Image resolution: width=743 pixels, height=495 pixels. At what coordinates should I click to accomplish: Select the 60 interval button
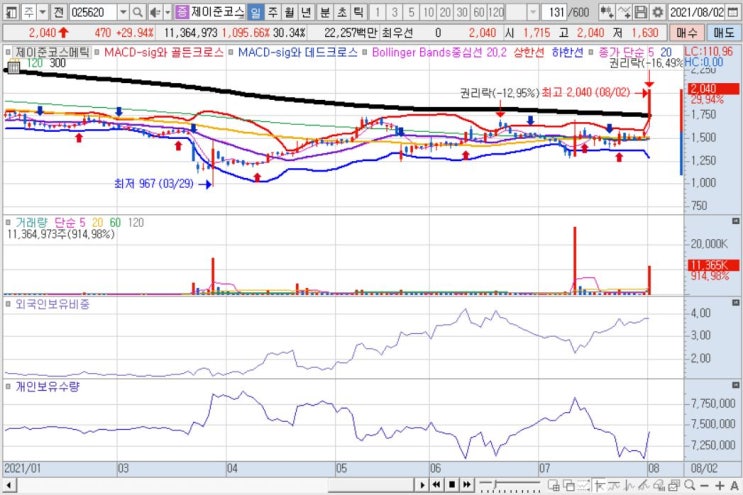(479, 12)
